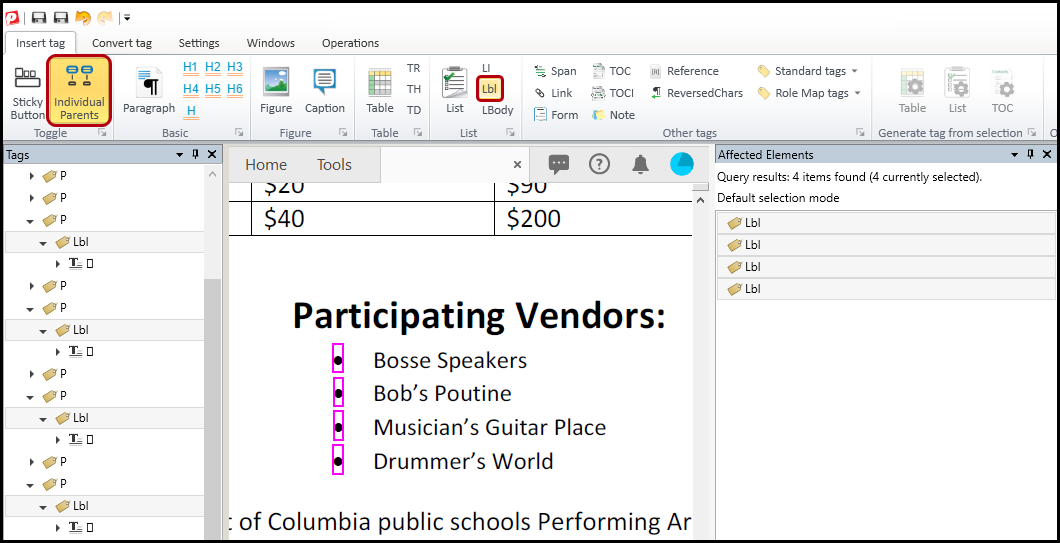The height and width of the screenshot is (543, 1060).
Task: Open the Tags panel options dropdown arrow
Action: [x=180, y=155]
